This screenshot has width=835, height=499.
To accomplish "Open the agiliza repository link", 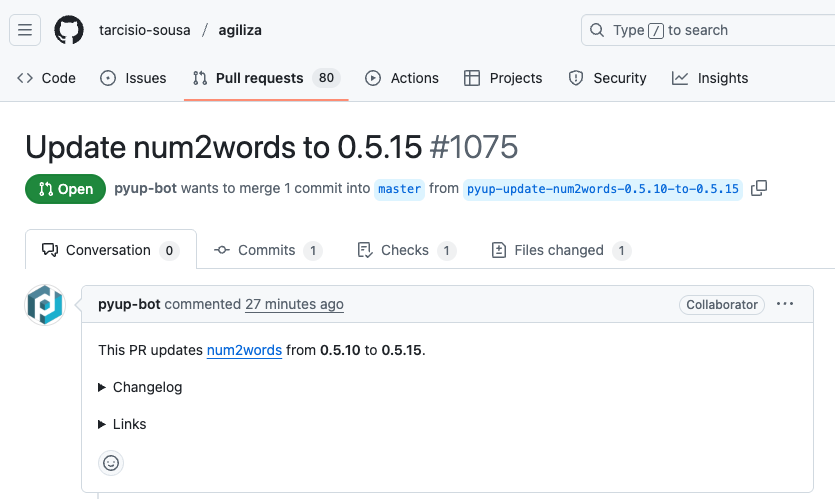I will (240, 30).
